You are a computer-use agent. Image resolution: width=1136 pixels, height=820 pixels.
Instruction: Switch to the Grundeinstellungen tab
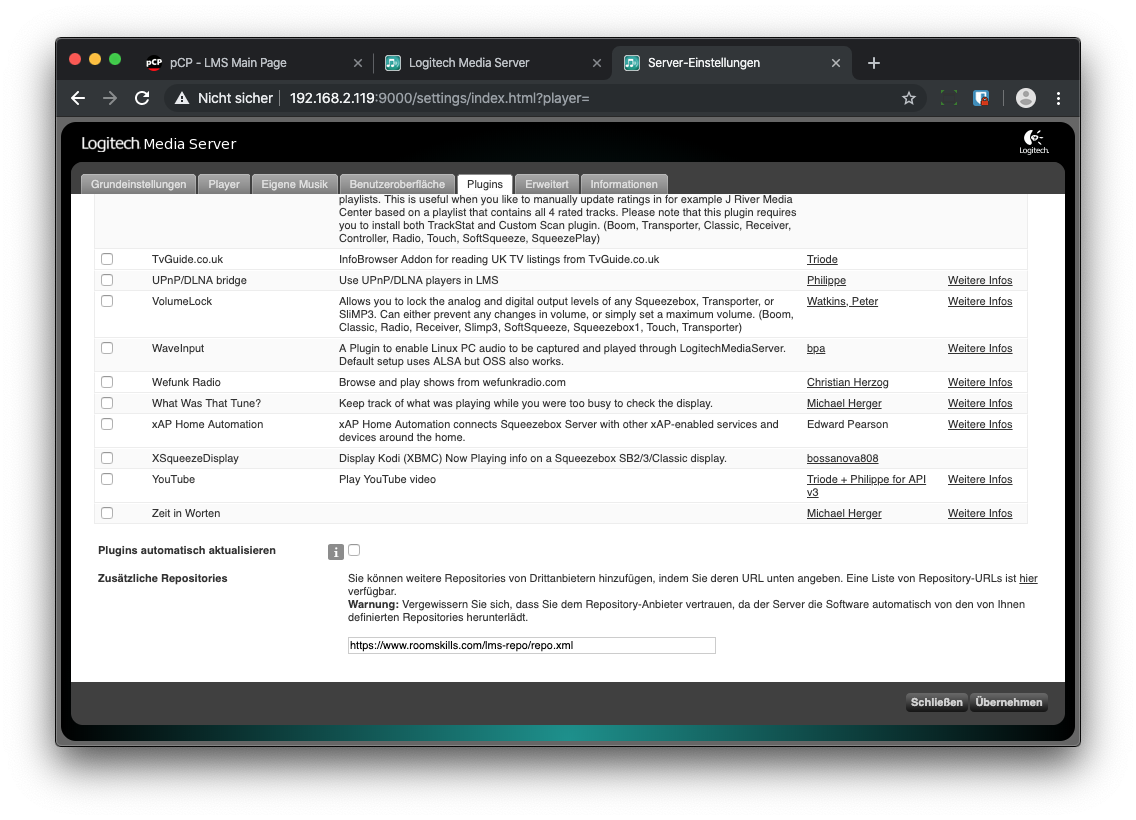tap(138, 184)
